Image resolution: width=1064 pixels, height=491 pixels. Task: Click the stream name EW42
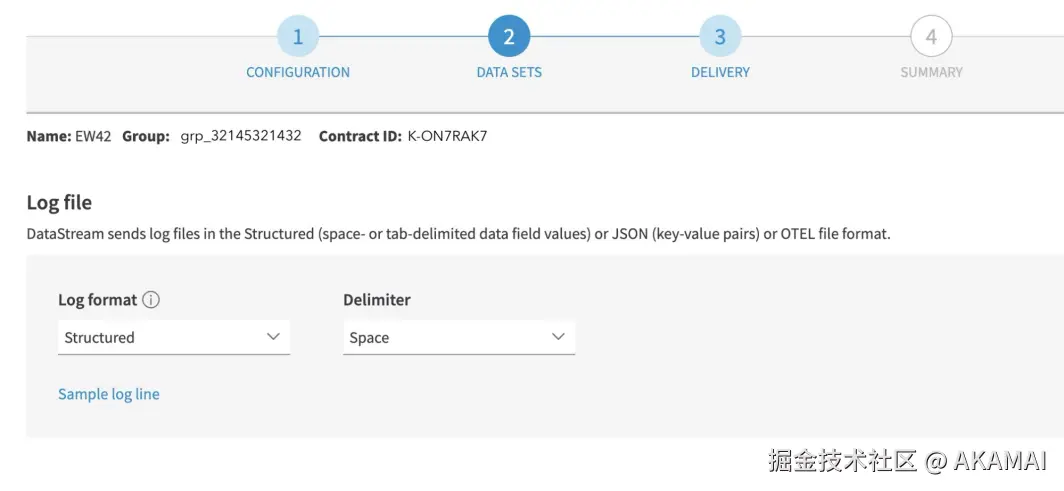pyautogui.click(x=93, y=136)
